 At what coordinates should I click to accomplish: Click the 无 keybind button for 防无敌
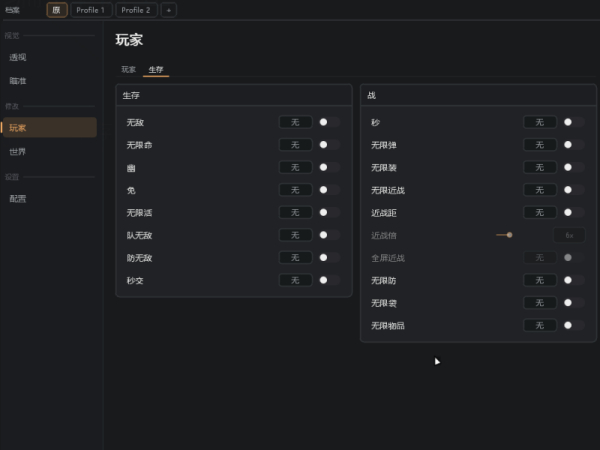point(295,258)
